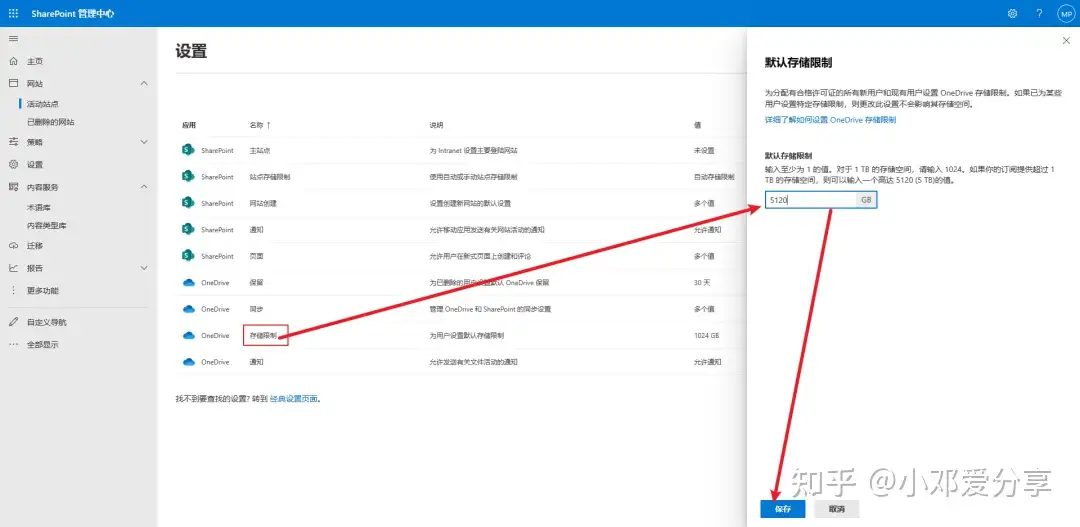Click the OneDrive cloud icon in 保留 row

(x=189, y=282)
